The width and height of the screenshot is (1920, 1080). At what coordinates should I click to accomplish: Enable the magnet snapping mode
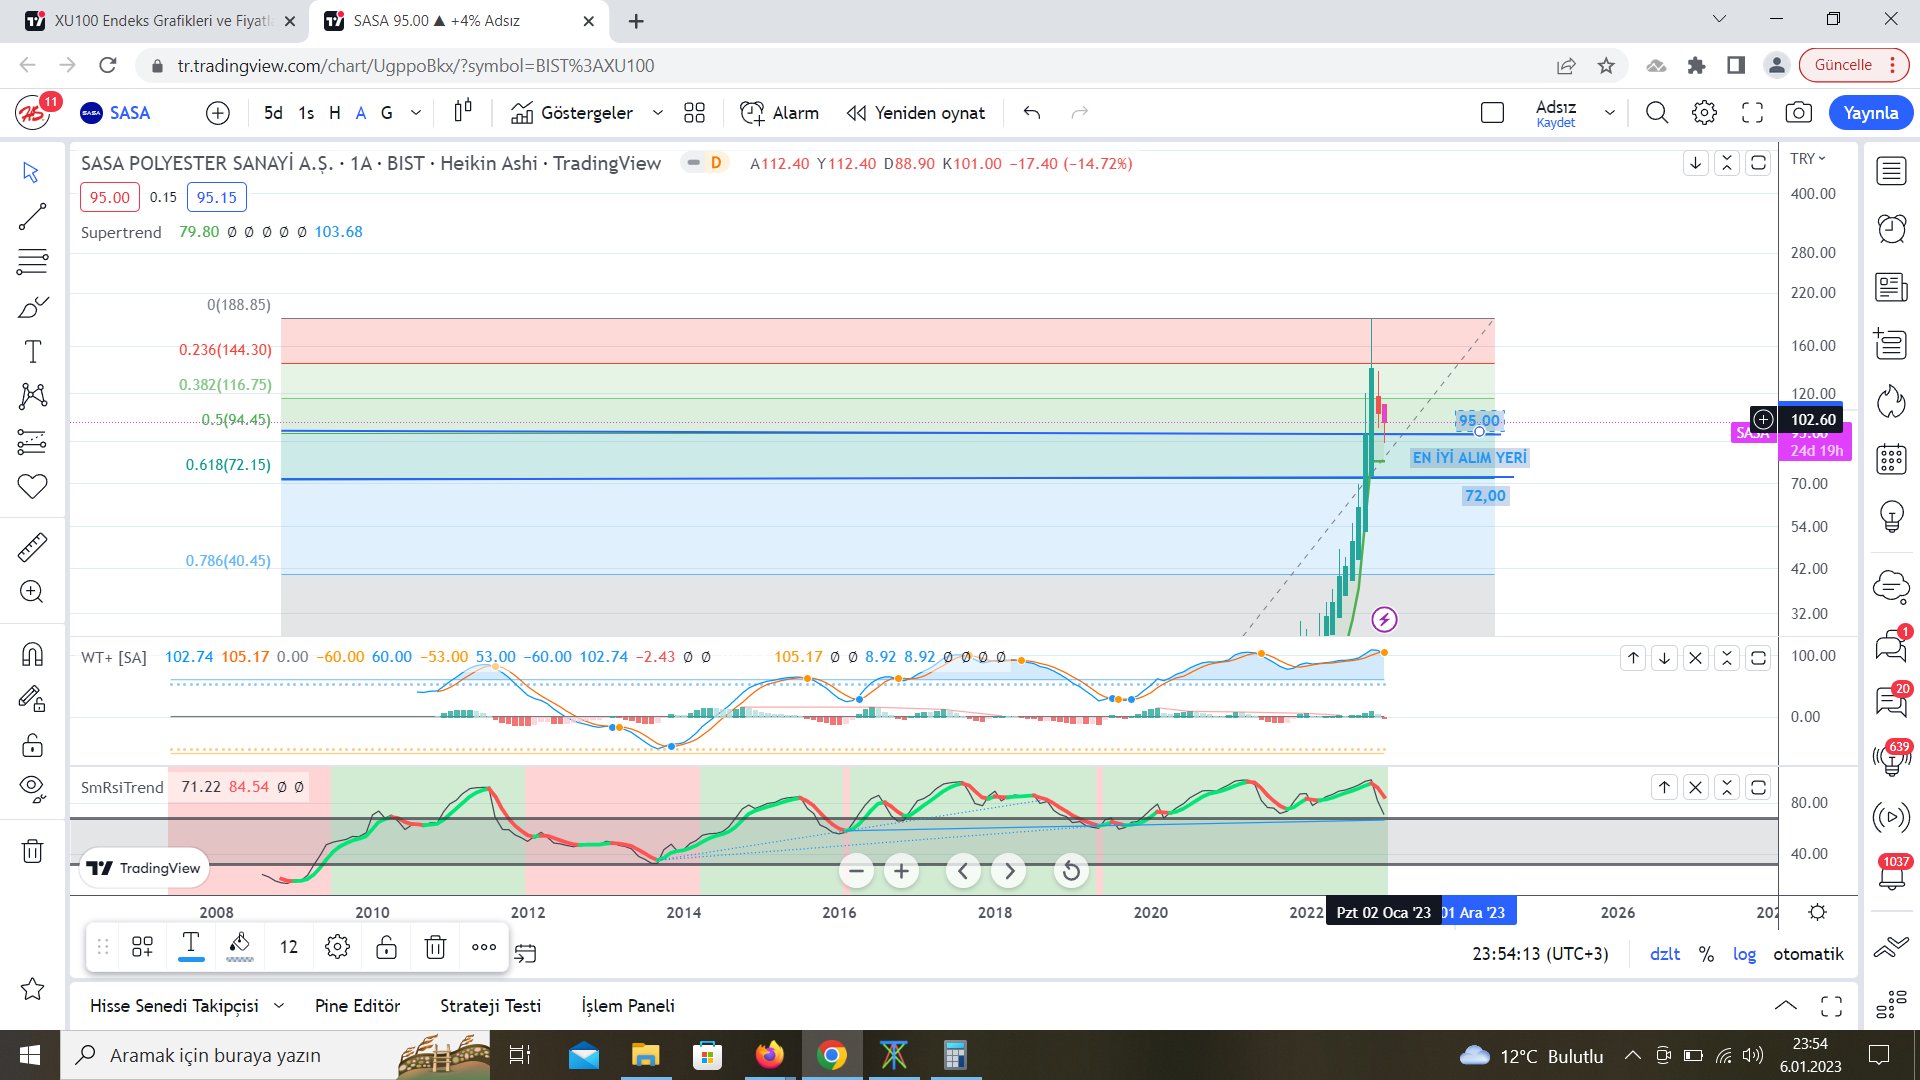tap(32, 654)
